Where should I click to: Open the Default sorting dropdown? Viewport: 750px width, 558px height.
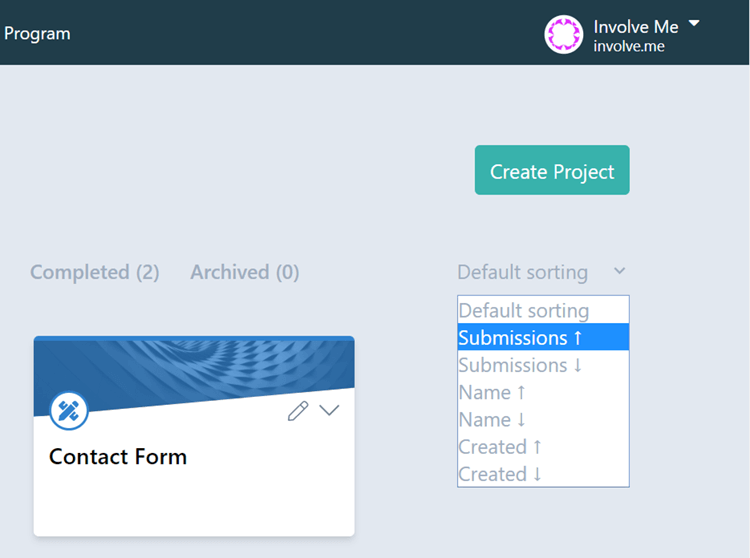pos(542,272)
